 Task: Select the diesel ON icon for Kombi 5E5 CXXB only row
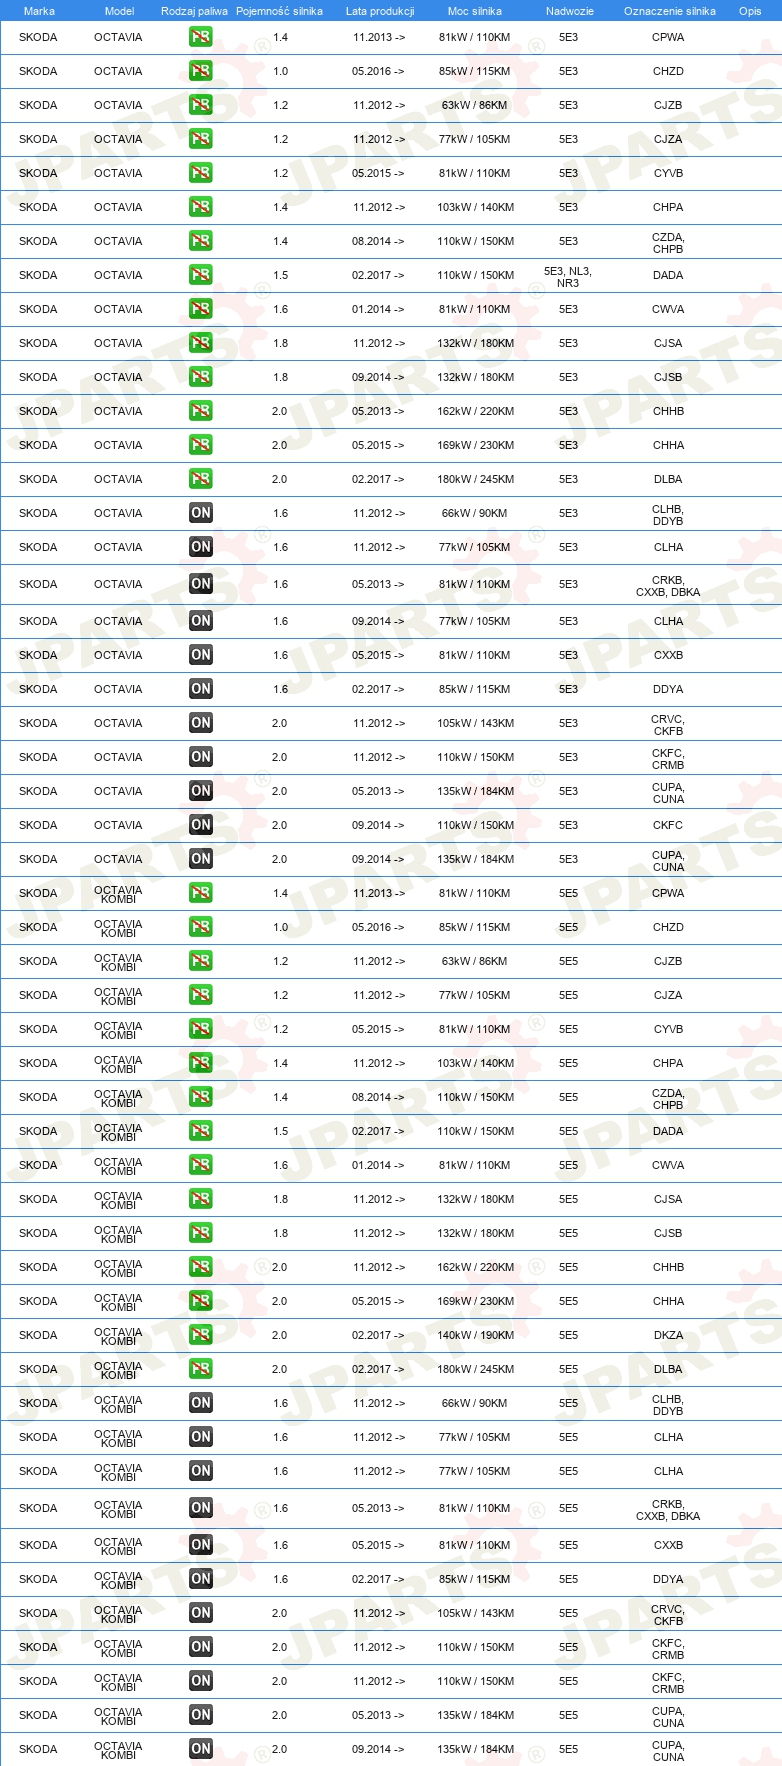[x=201, y=1545]
